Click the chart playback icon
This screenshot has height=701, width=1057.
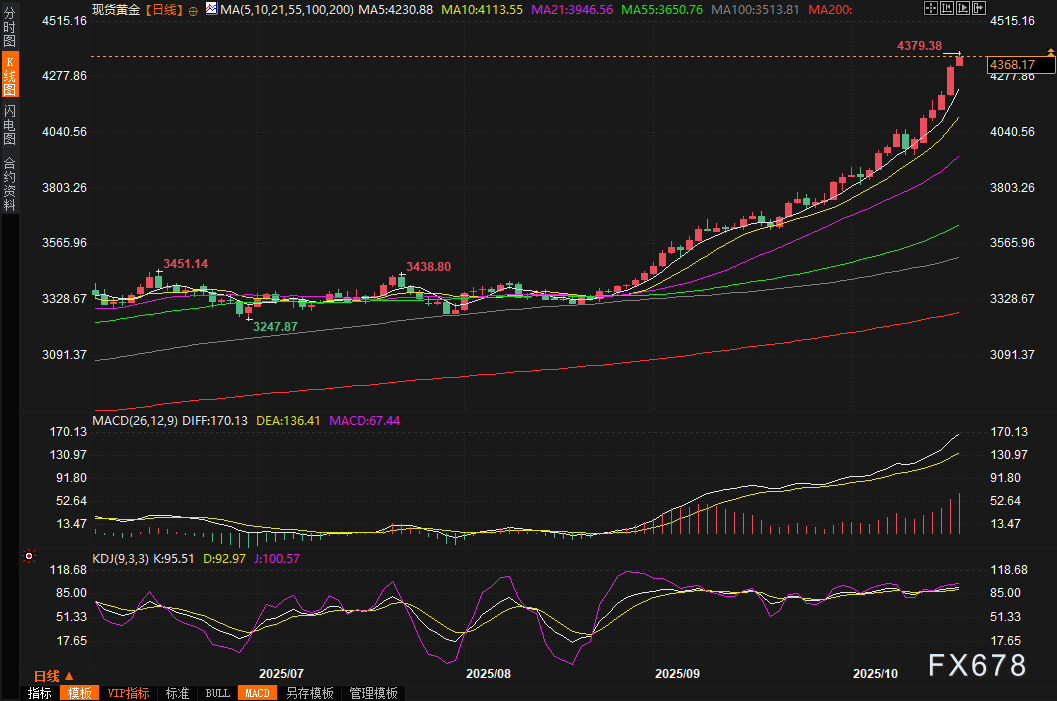(962, 9)
